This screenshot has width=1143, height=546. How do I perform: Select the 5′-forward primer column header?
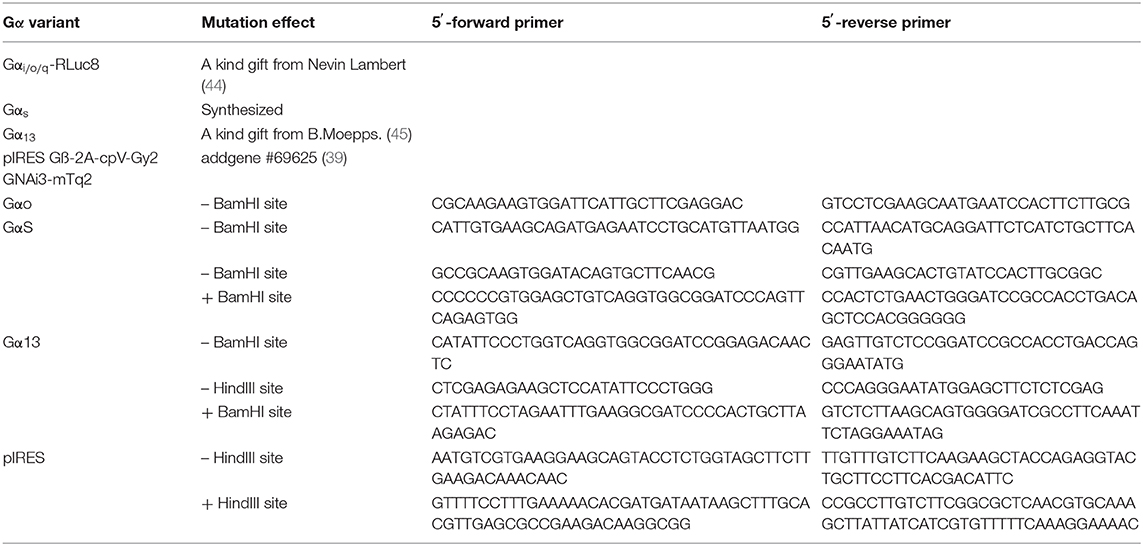pyautogui.click(x=497, y=23)
